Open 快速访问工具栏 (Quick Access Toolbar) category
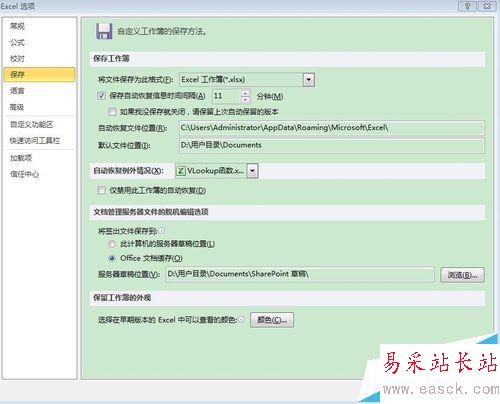Screen dimensions: 500x404 point(35,141)
